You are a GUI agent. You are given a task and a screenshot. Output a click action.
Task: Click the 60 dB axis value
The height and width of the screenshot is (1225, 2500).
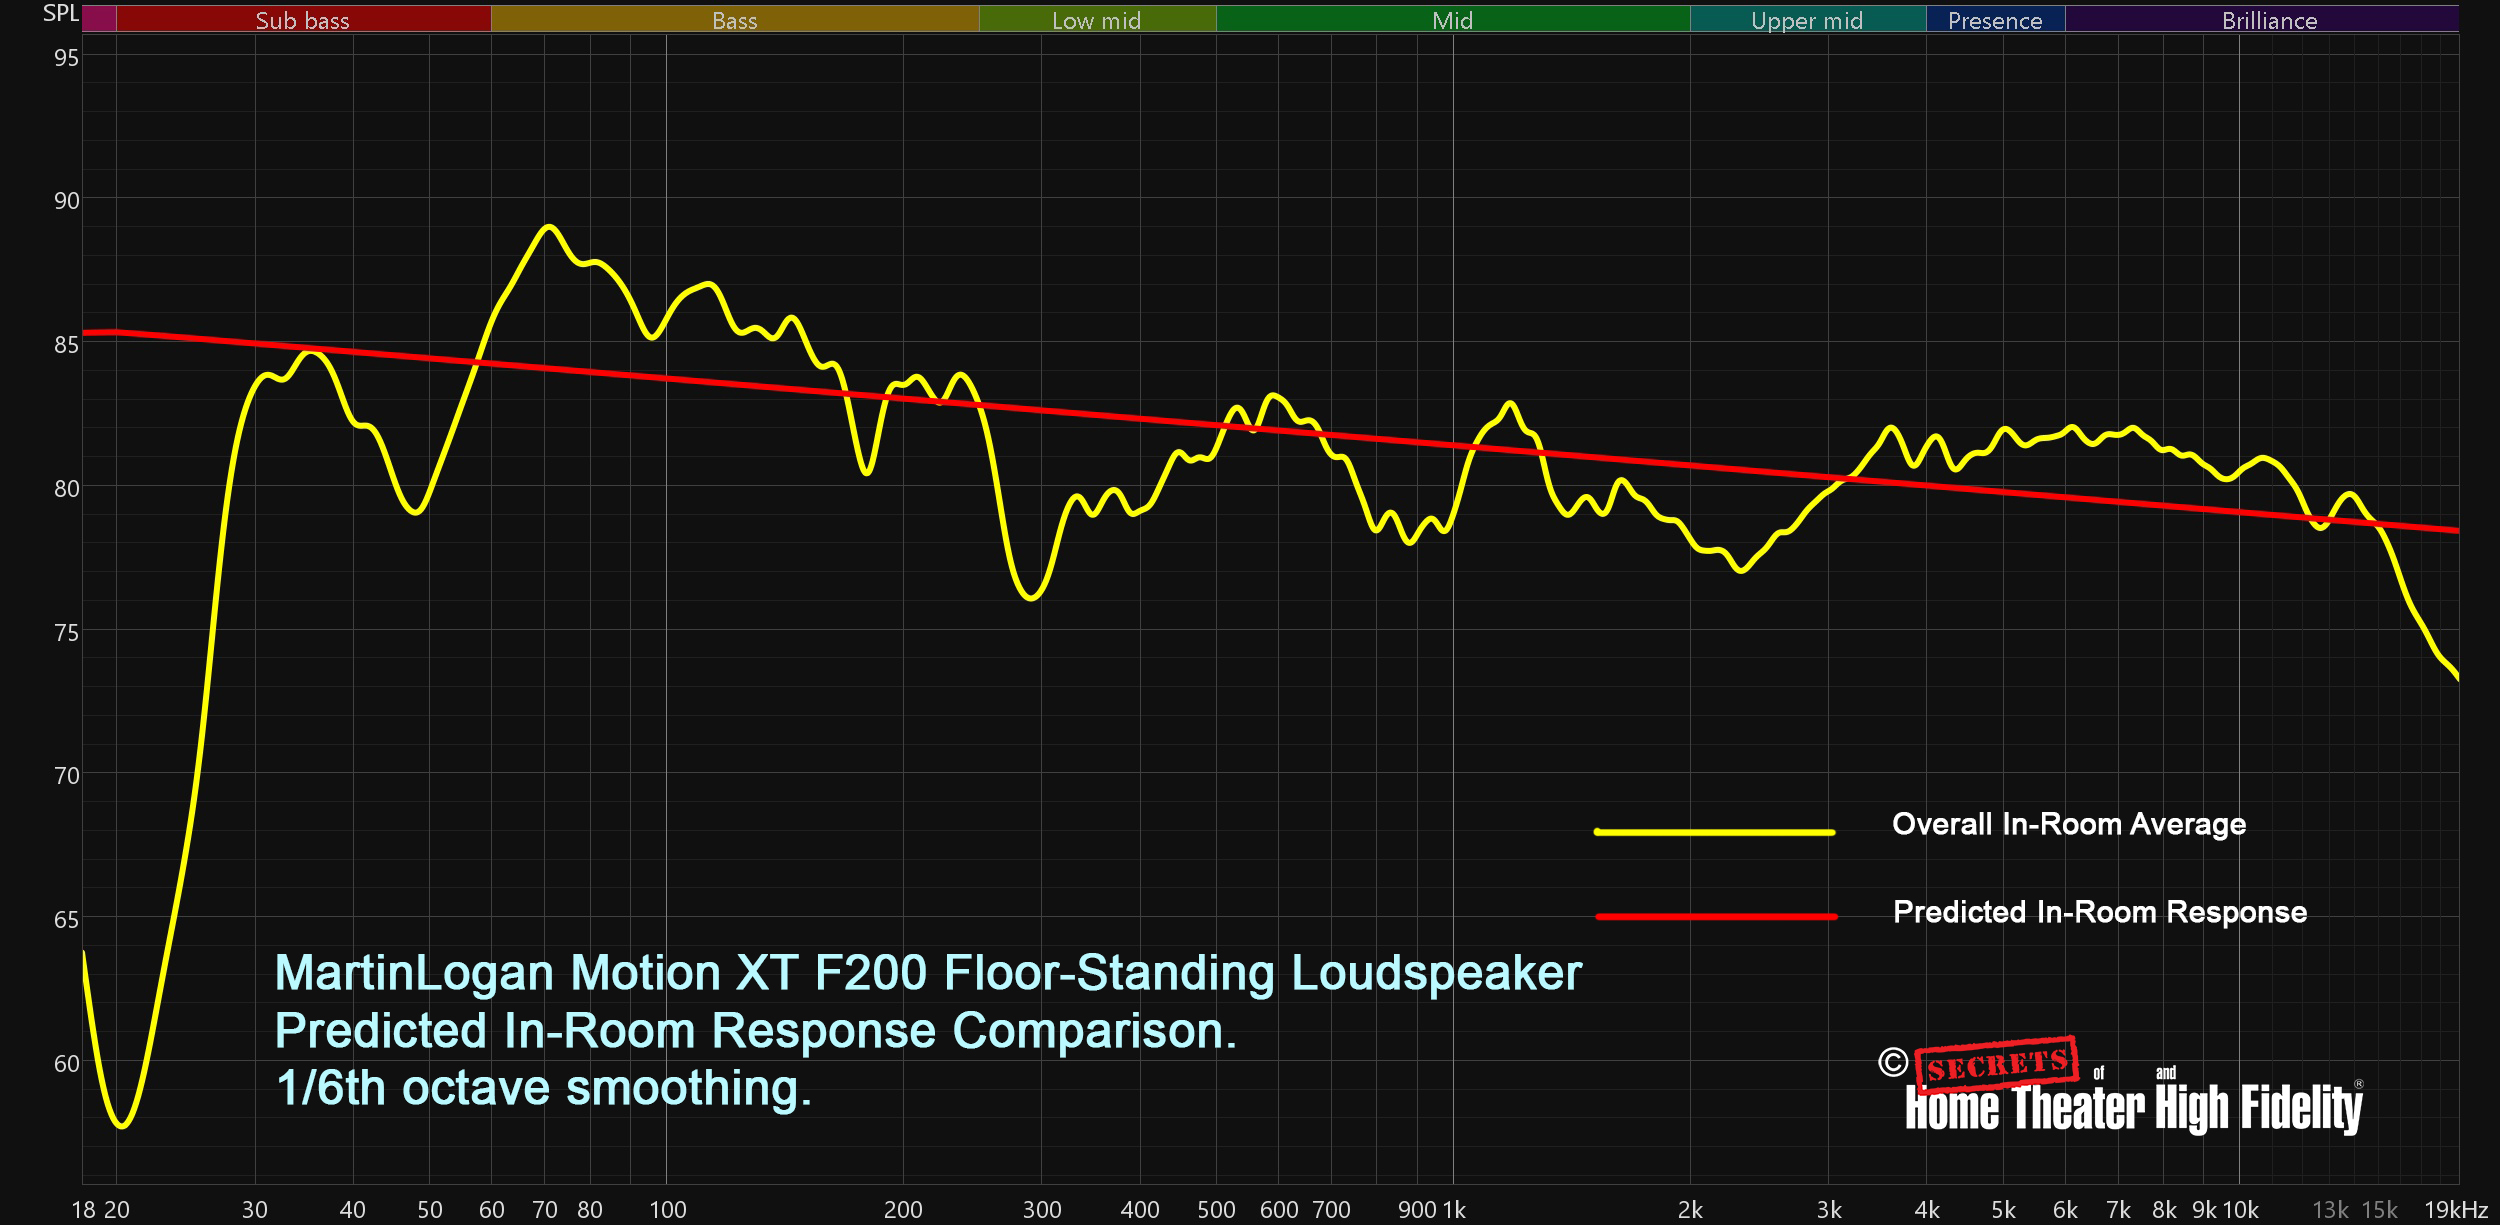tap(66, 1064)
